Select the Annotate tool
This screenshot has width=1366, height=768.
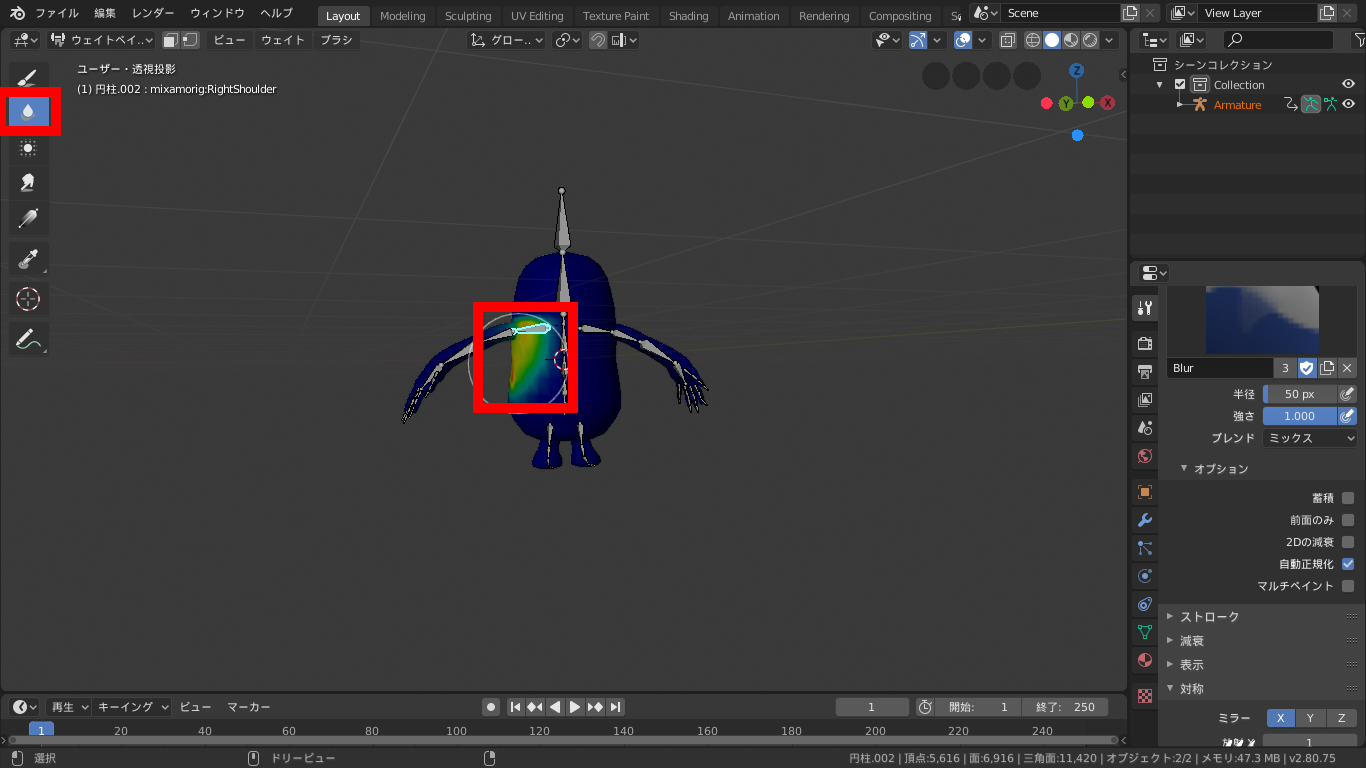(29, 339)
